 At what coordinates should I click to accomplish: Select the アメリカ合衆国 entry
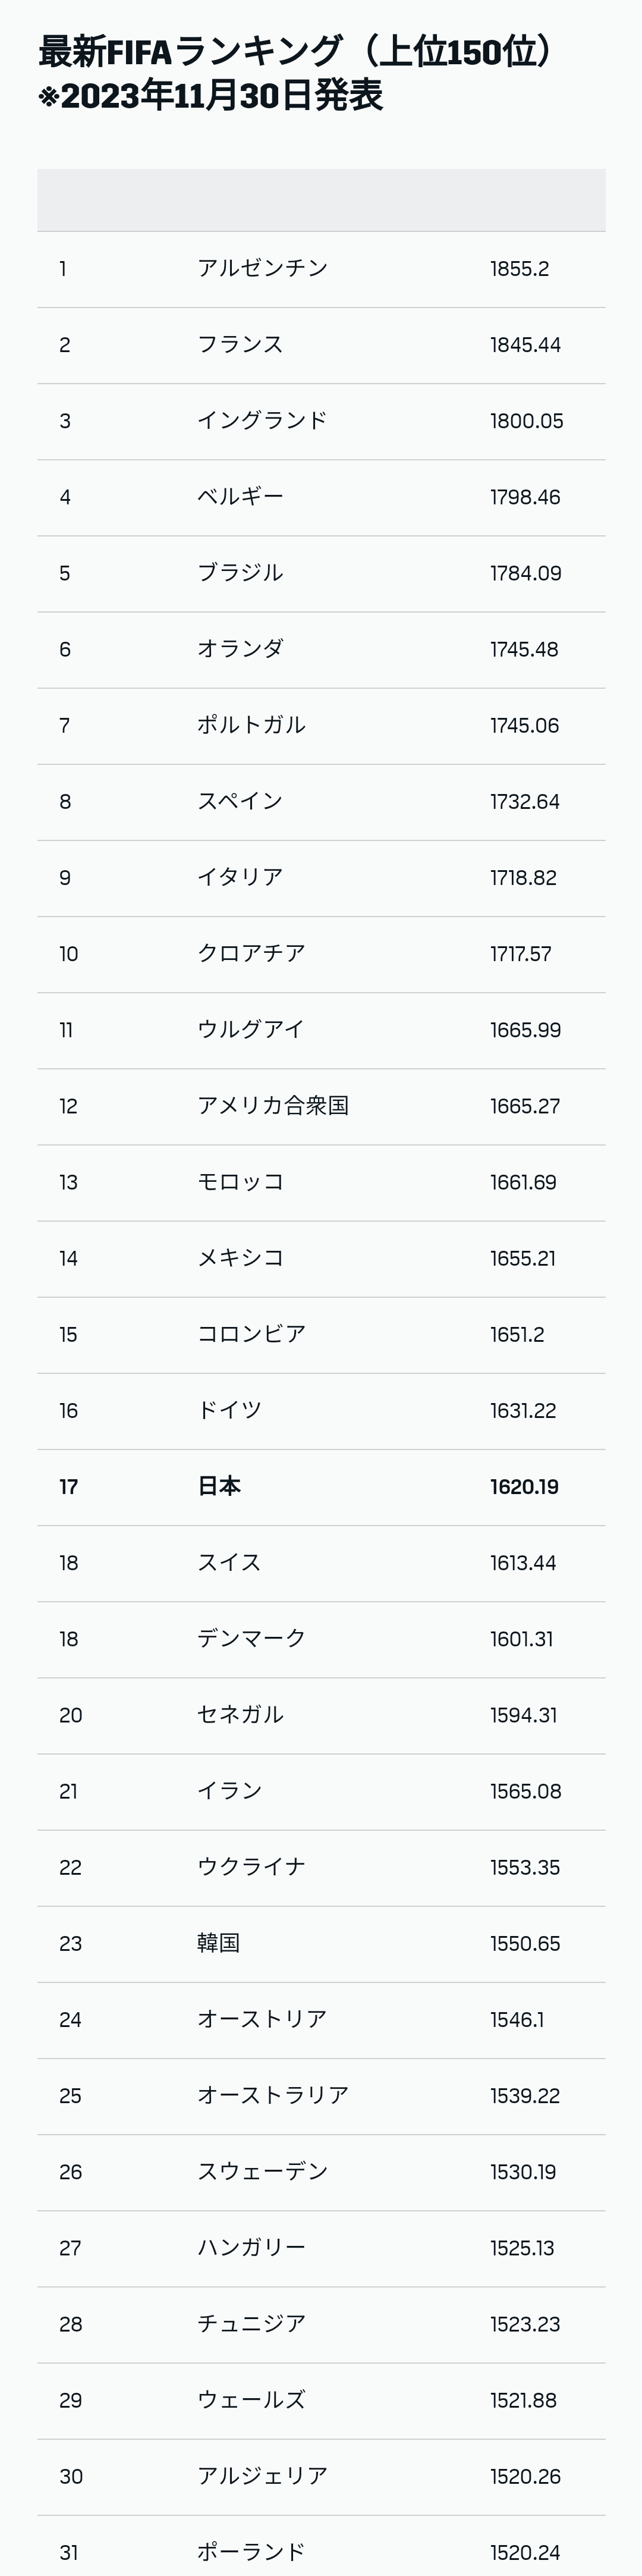[x=273, y=1106]
